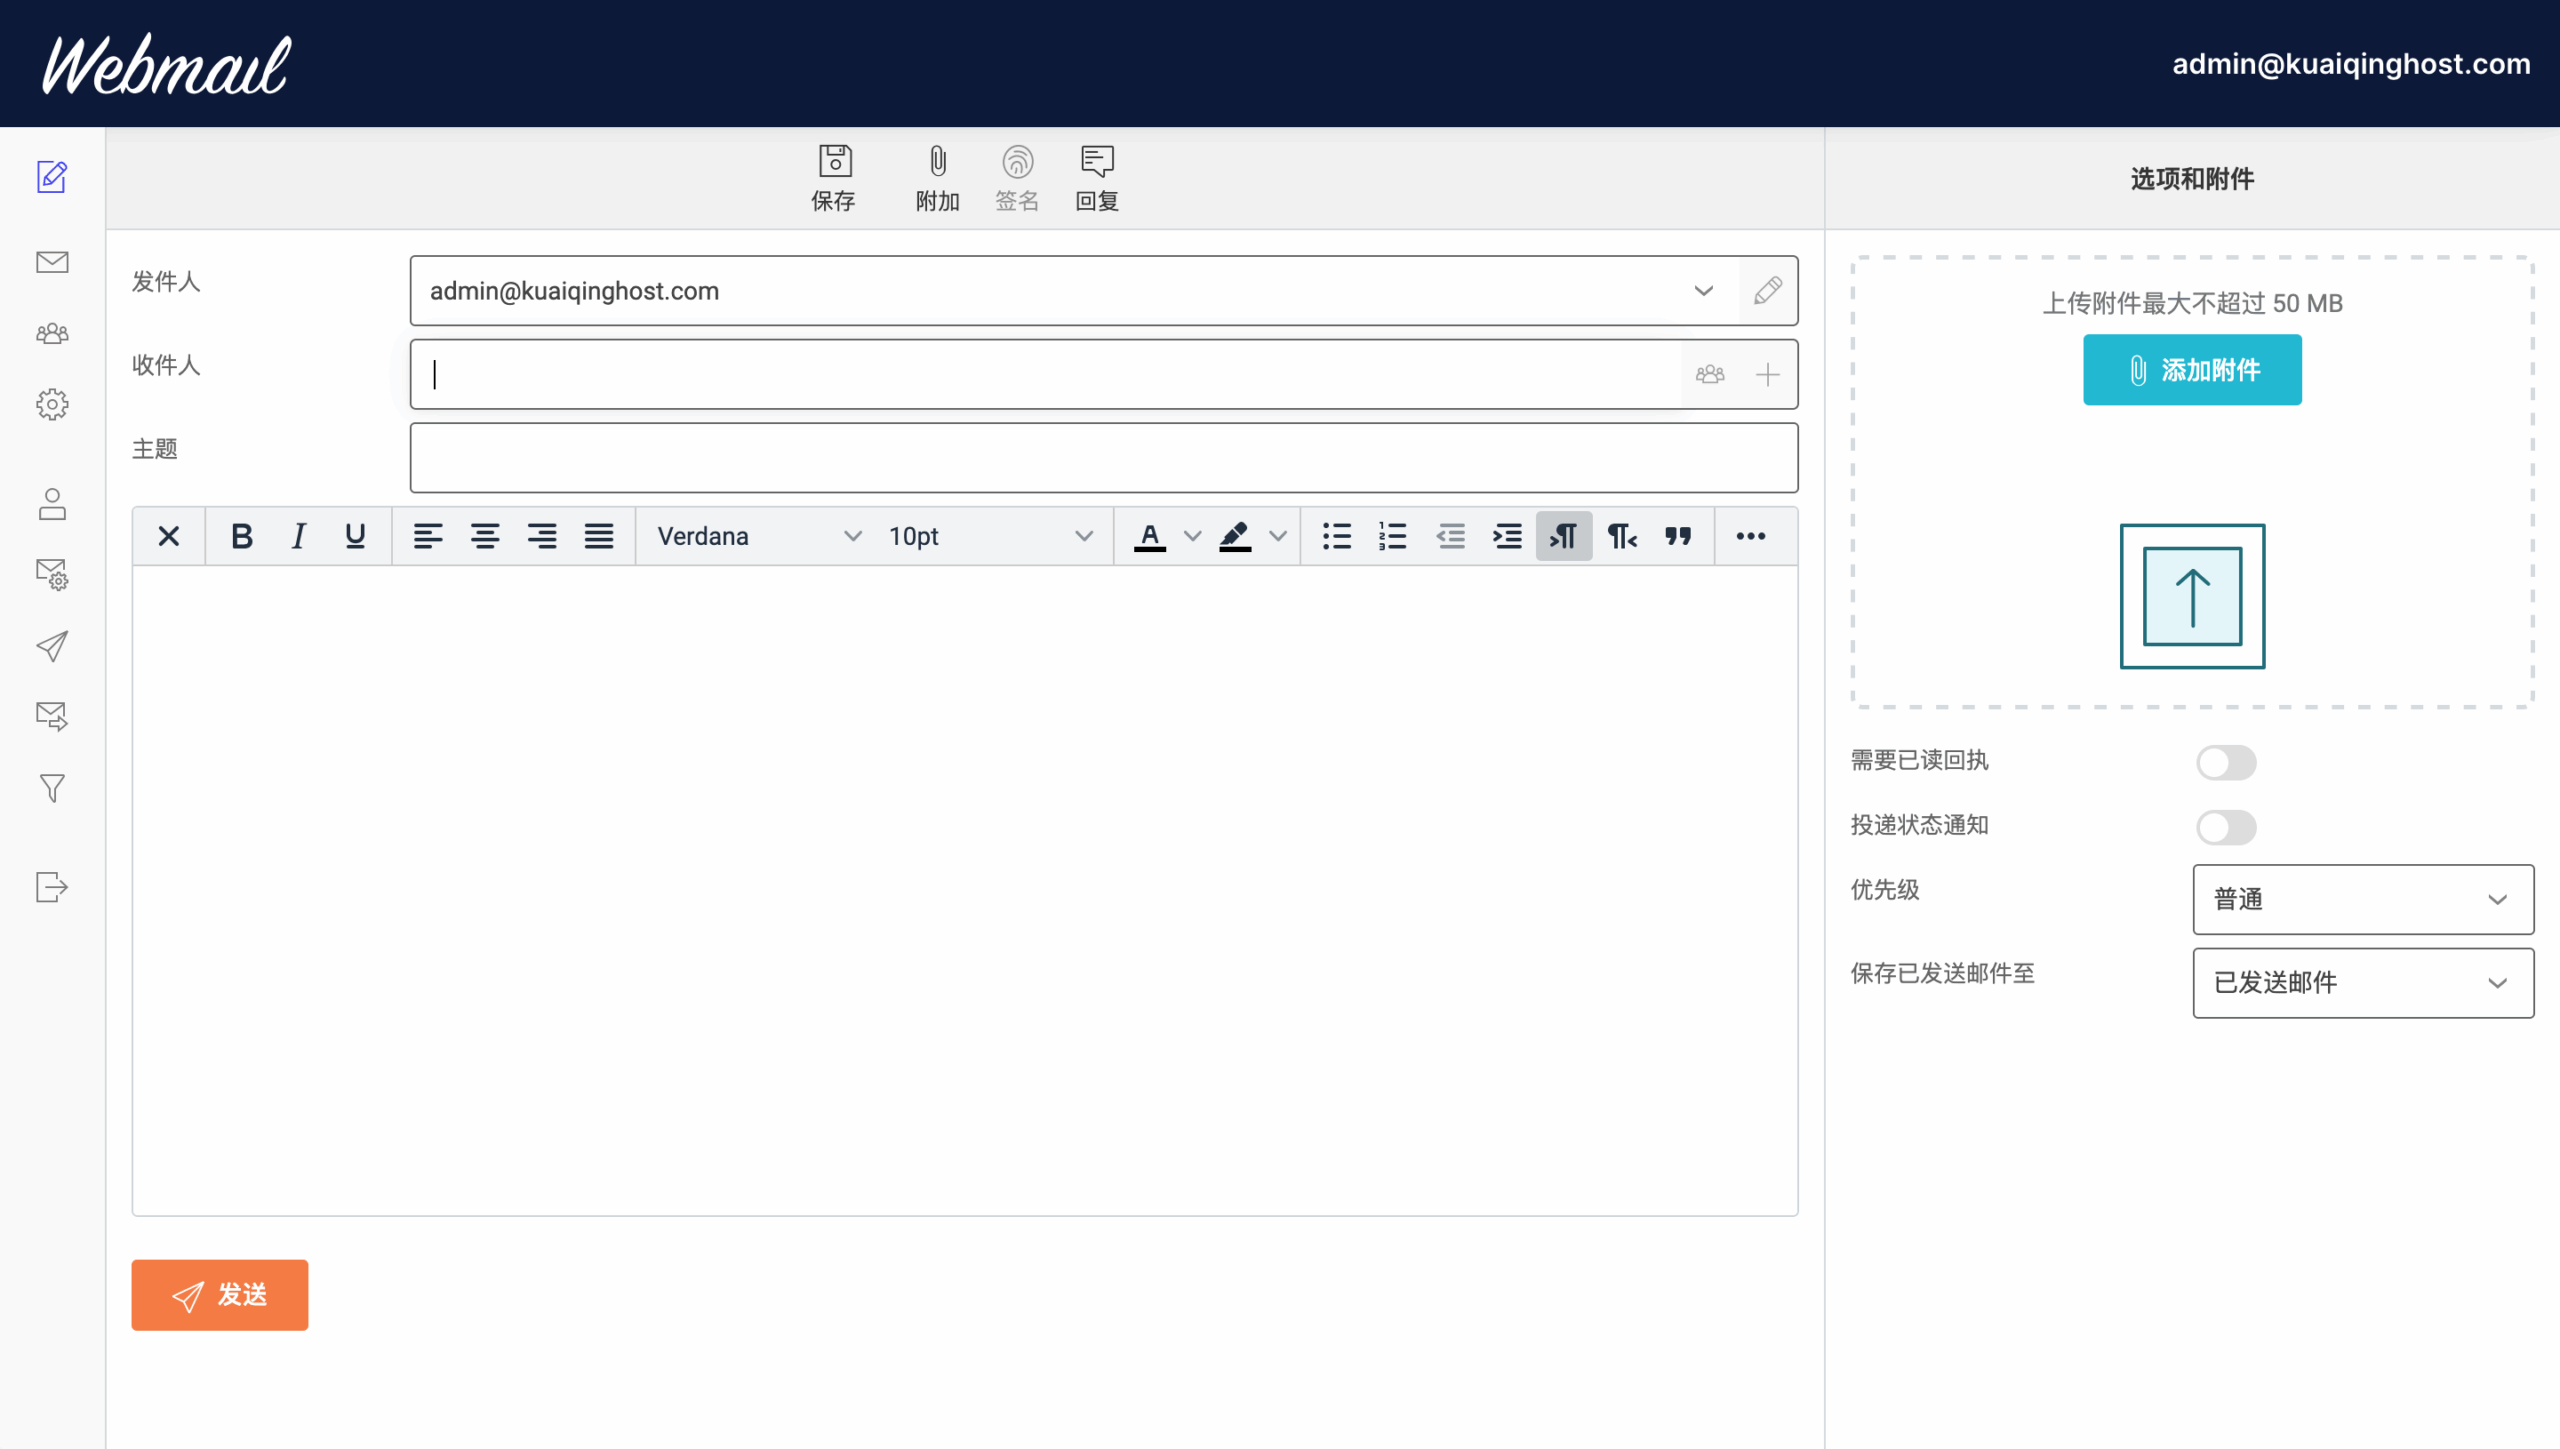
Task: Enable the 需要已读回执 toggle
Action: (2226, 762)
